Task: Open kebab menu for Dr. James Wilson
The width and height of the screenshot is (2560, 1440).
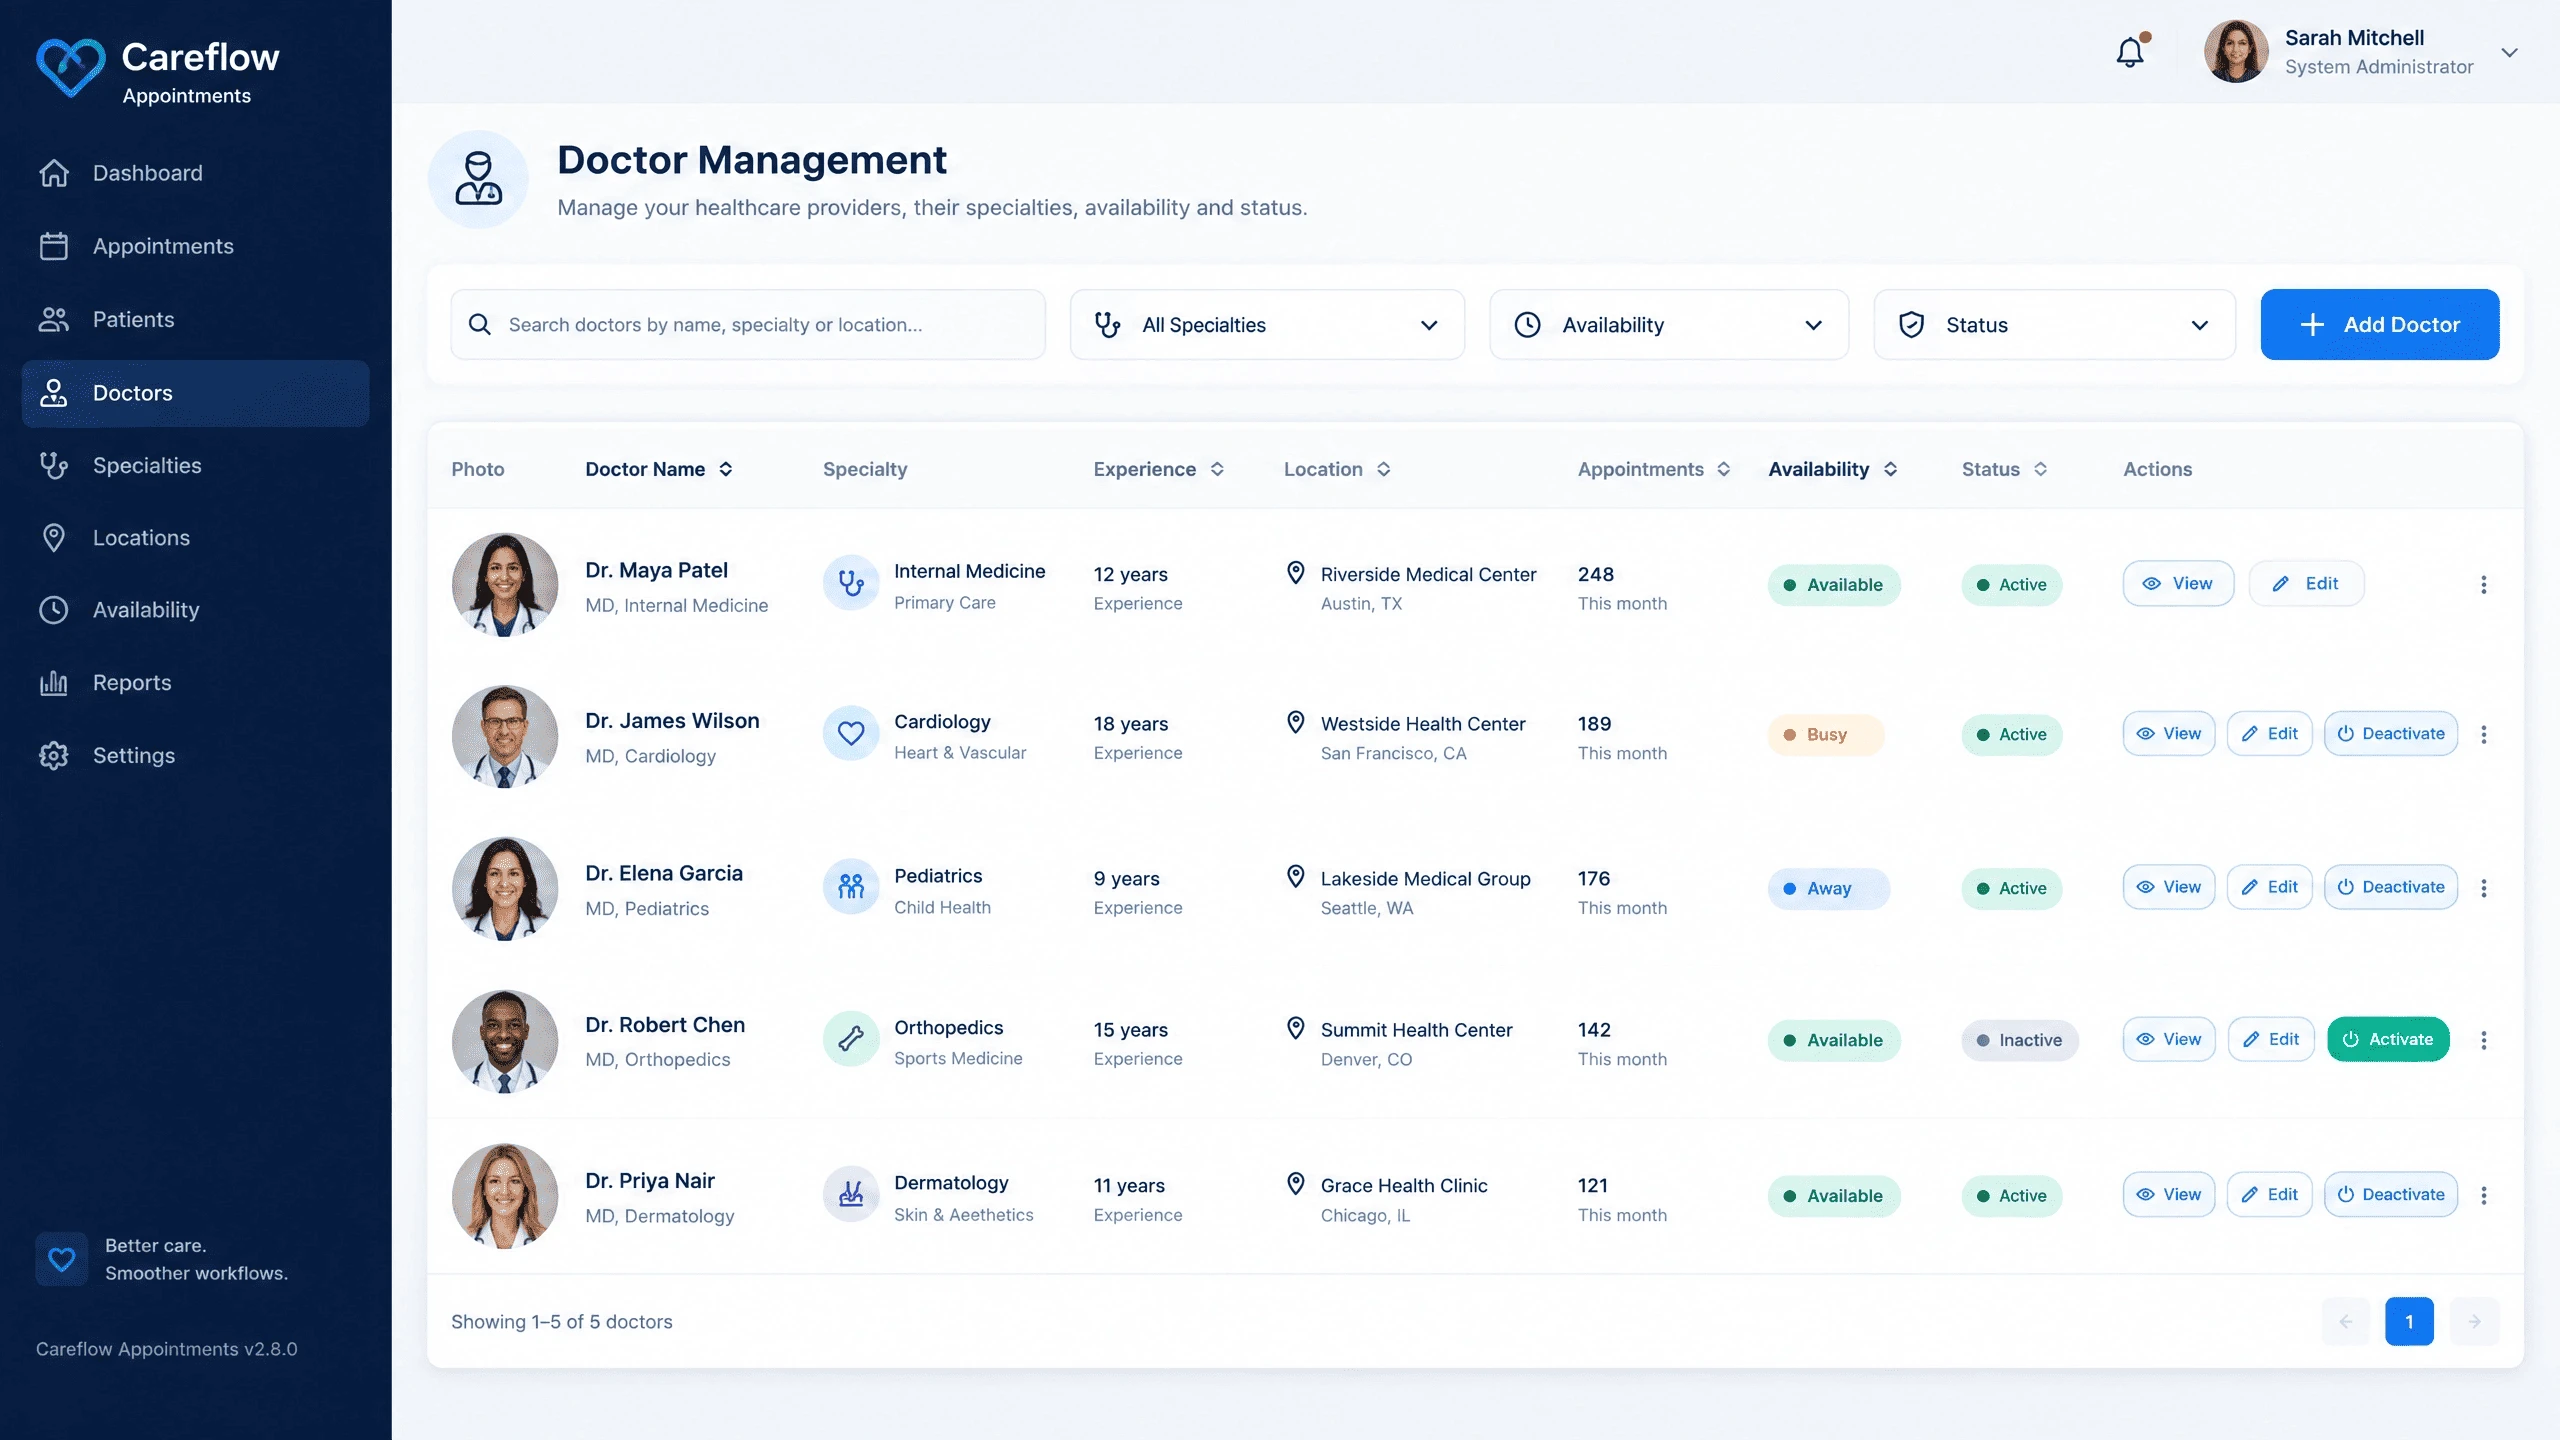Action: [x=2483, y=734]
